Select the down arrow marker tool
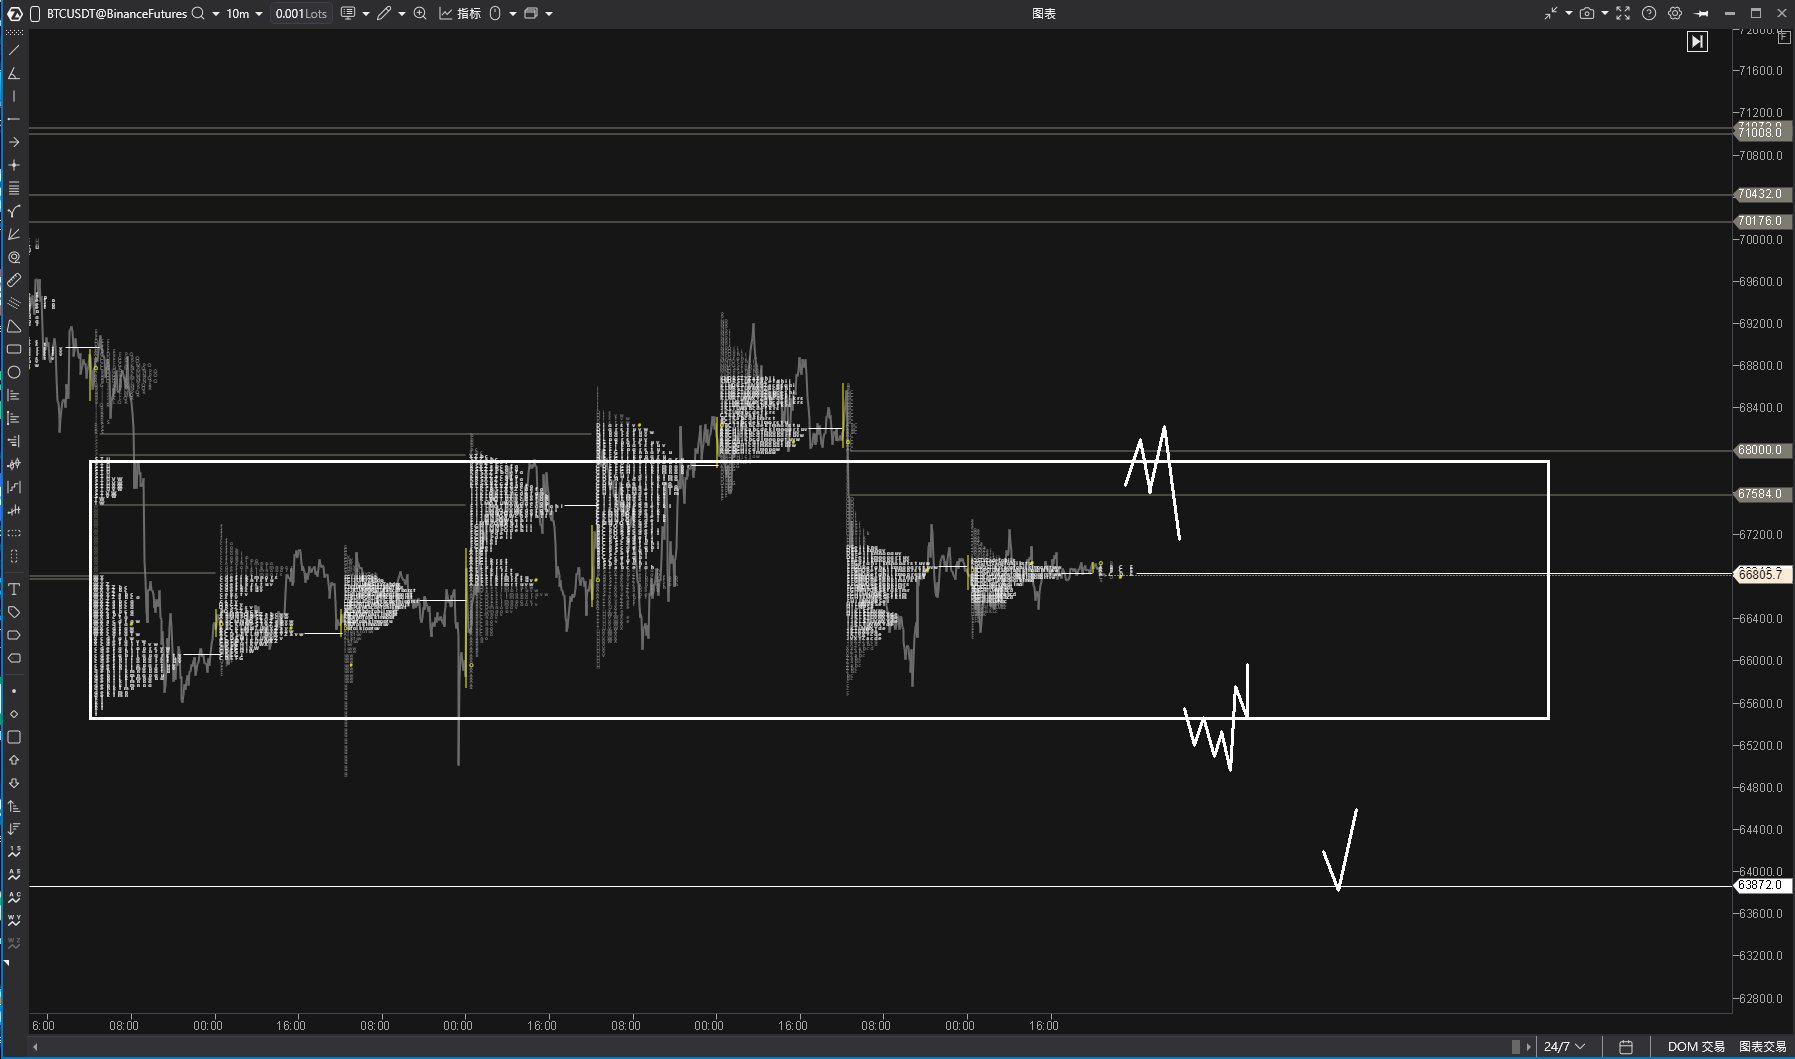 (14, 783)
